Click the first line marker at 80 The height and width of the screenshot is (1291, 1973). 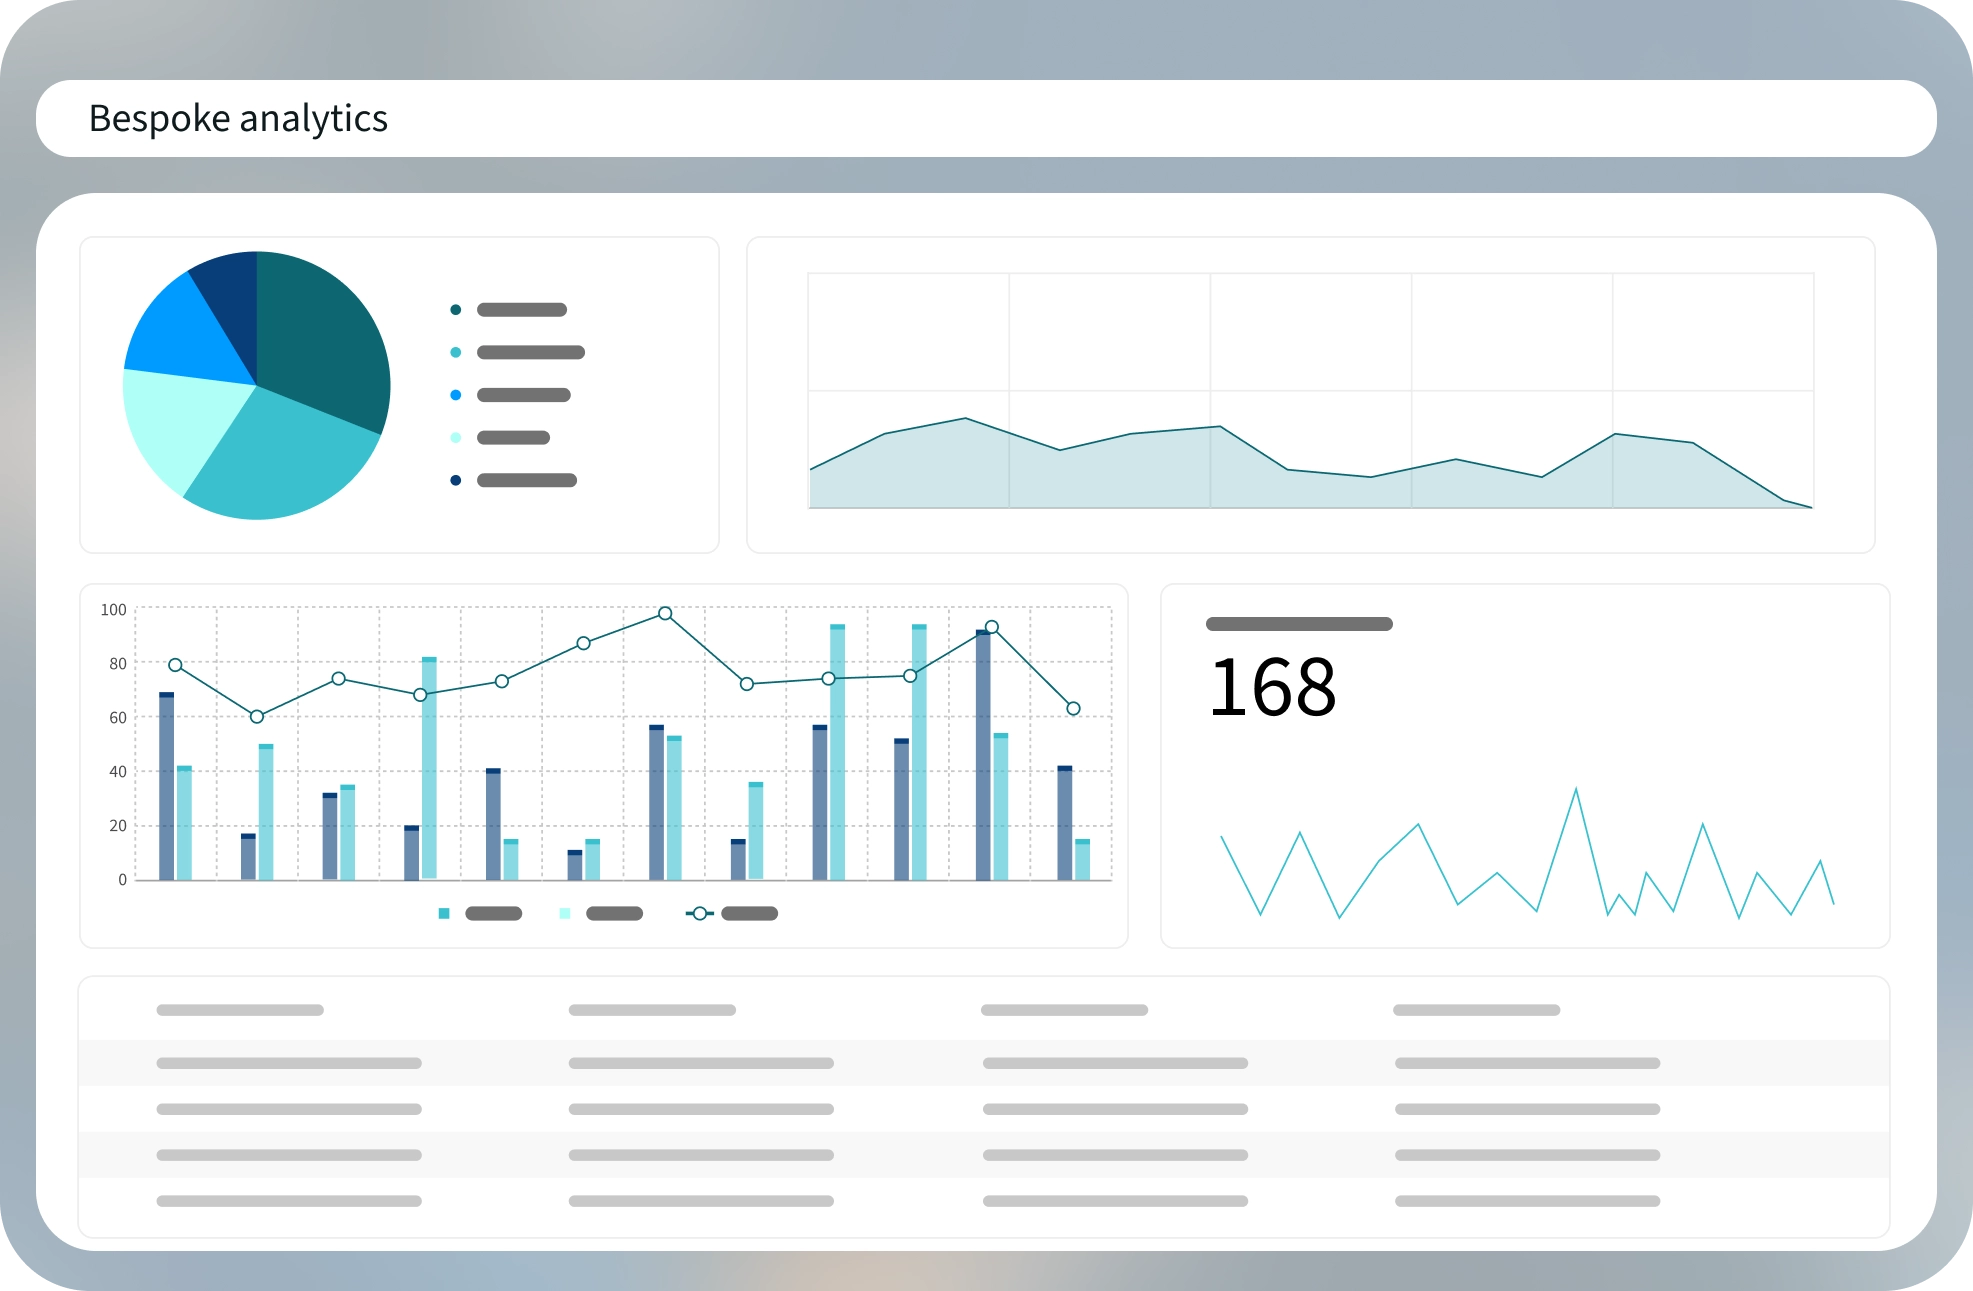pos(175,665)
